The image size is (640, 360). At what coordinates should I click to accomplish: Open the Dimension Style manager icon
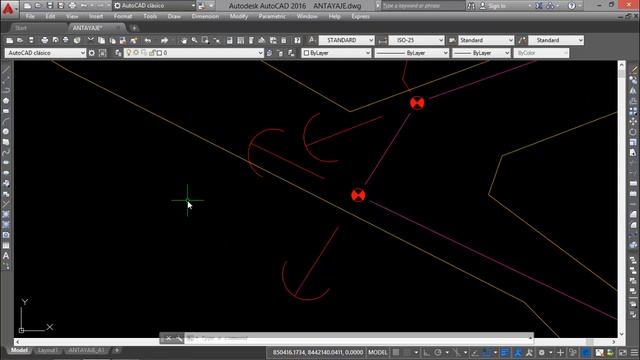(382, 40)
